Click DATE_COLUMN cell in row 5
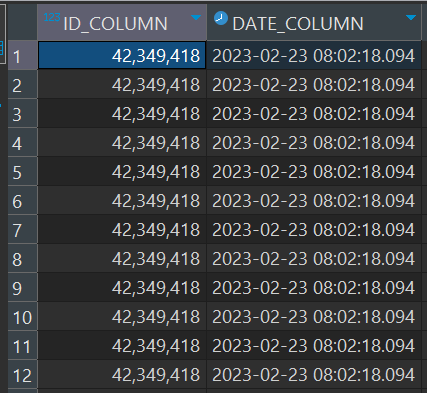Screen dimensions: 427x393 click(x=314, y=171)
